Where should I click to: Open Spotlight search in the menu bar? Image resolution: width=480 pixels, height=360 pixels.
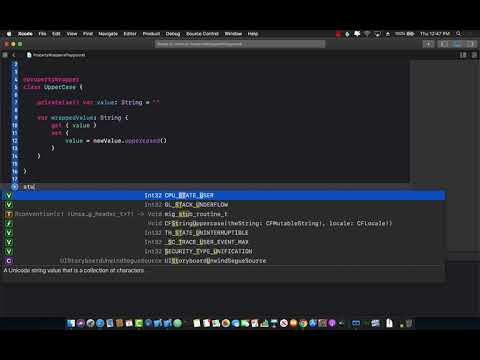459,34
